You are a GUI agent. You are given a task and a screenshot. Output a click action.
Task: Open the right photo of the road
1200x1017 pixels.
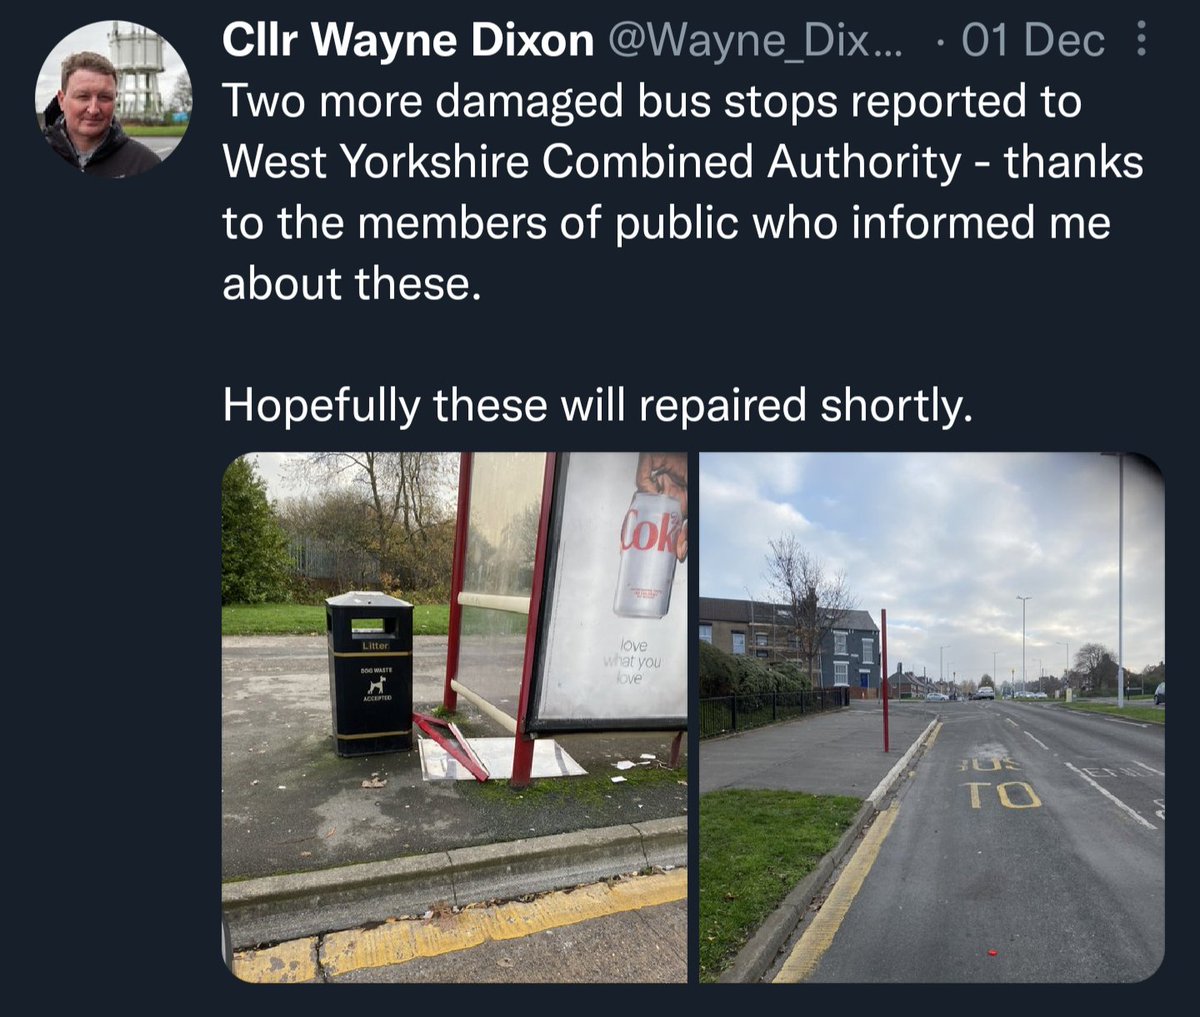[932, 717]
